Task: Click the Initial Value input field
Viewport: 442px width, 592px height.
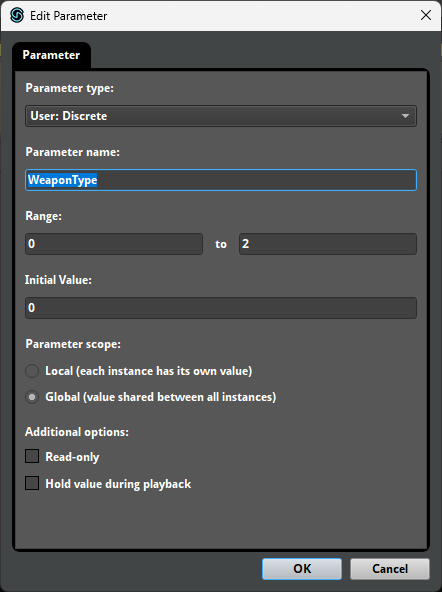Action: tap(221, 308)
